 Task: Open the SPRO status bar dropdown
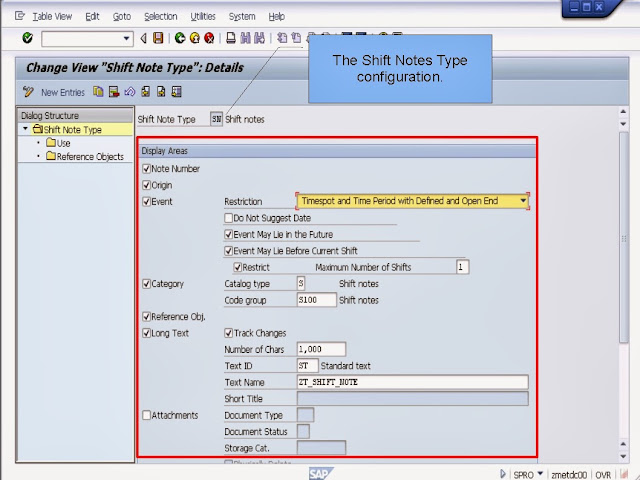540,473
